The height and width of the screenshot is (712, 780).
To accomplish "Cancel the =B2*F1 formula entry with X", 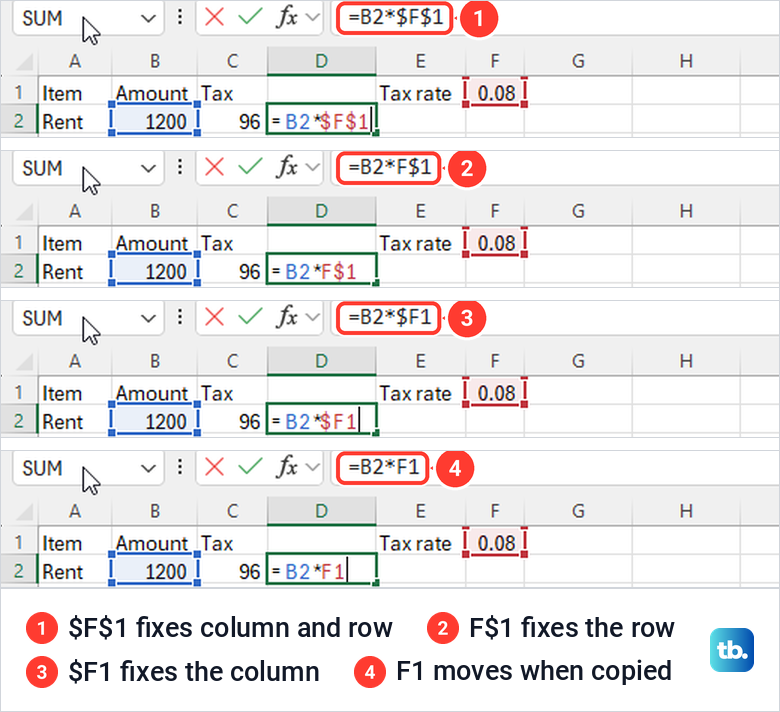I will [214, 467].
